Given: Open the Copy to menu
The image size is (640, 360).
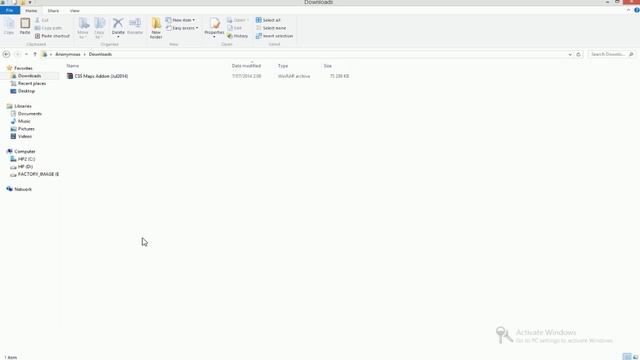Looking at the screenshot, I should click(100, 29).
